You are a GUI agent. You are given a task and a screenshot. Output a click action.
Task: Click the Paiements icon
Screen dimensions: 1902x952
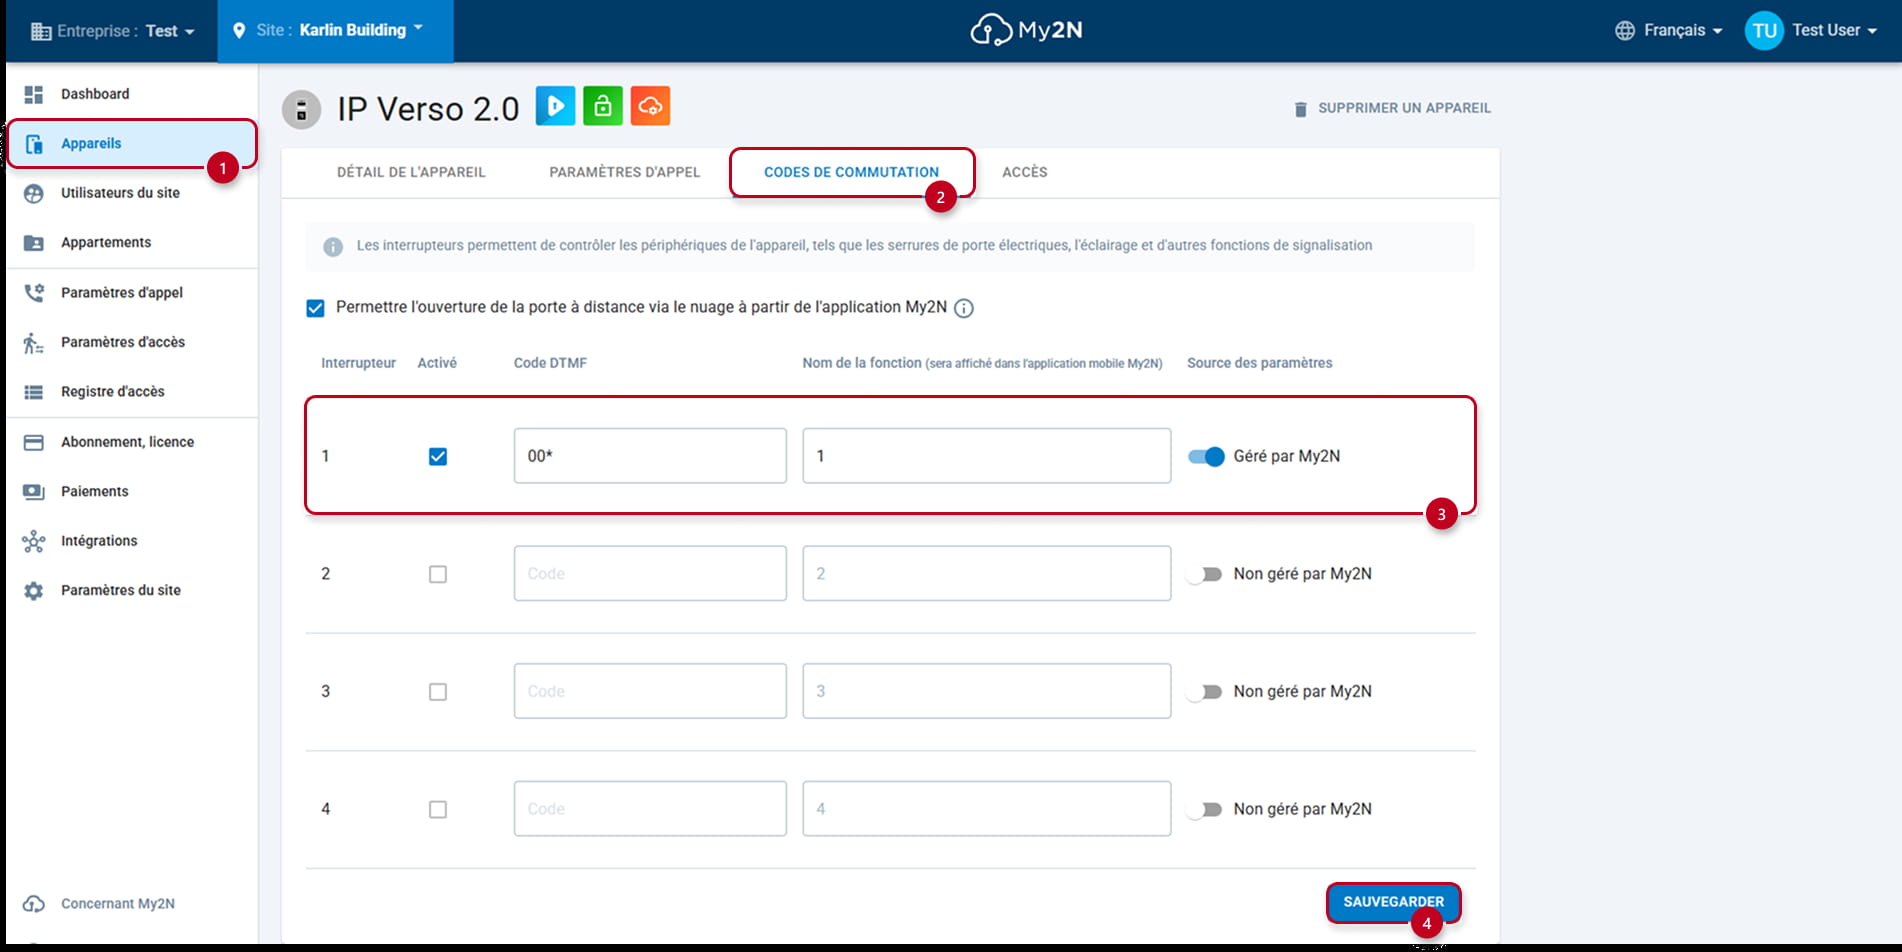coord(34,492)
